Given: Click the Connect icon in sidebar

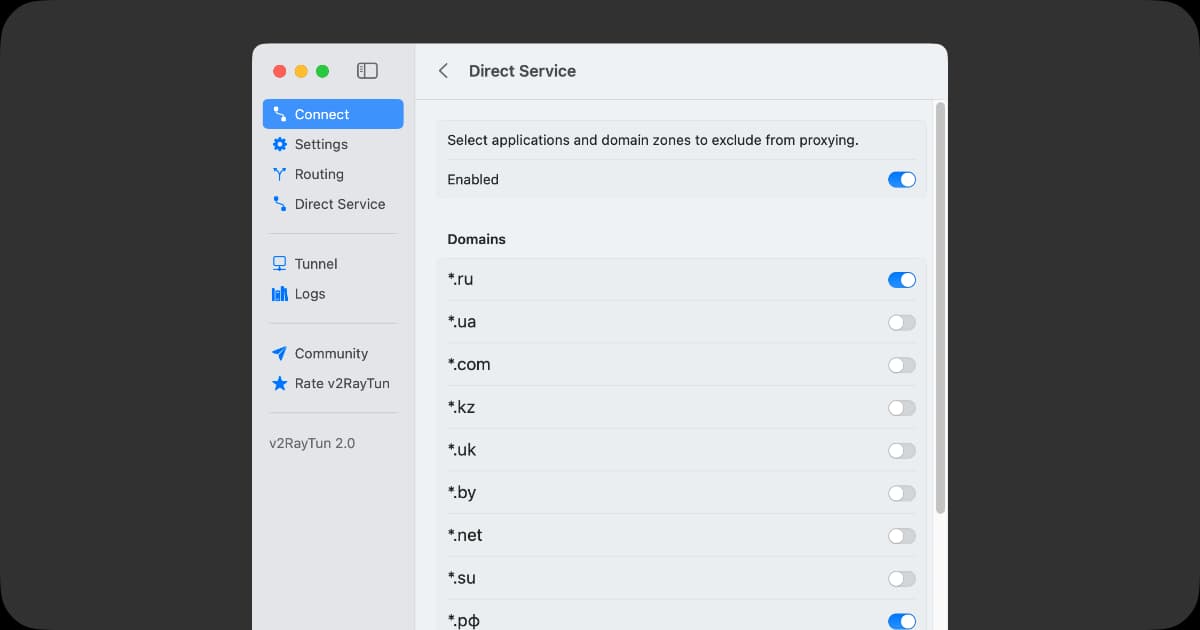Looking at the screenshot, I should point(280,114).
